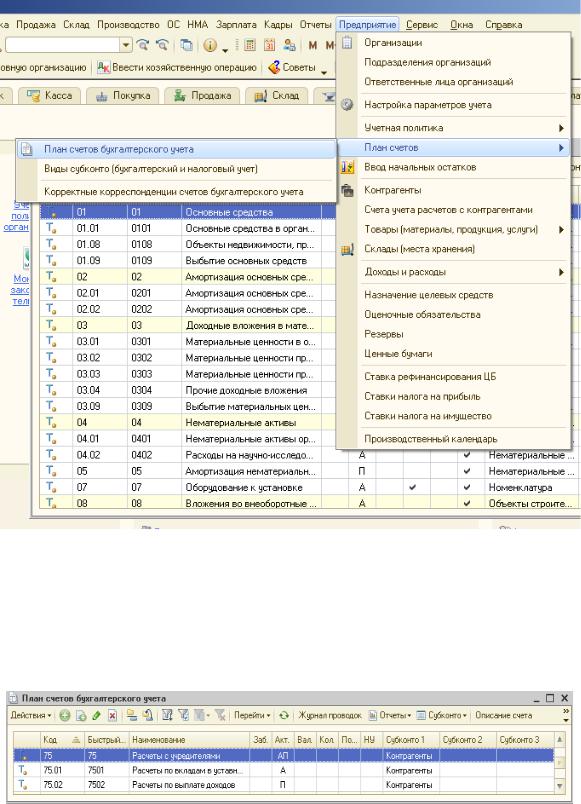Viewport: 581px width, 804px height.
Task: Click the search input field in toolbar
Action: coord(63,45)
